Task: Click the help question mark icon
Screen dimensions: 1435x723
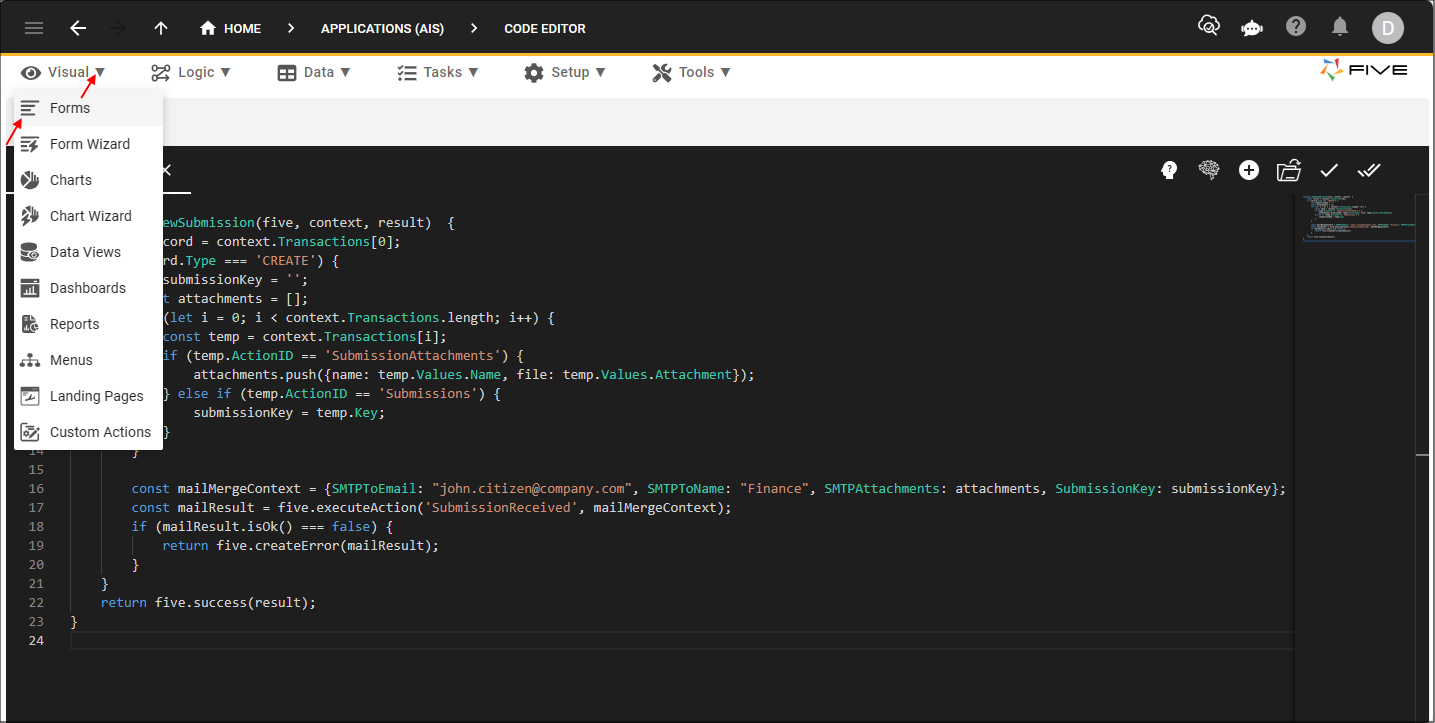Action: (1296, 27)
